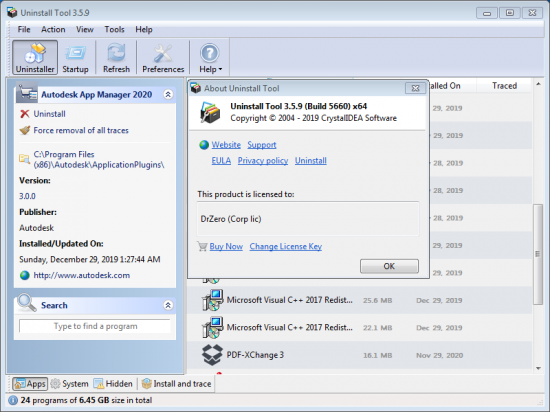The width and height of the screenshot is (550, 412).
Task: Open the Uninstaller toolbar section
Action: [x=35, y=57]
